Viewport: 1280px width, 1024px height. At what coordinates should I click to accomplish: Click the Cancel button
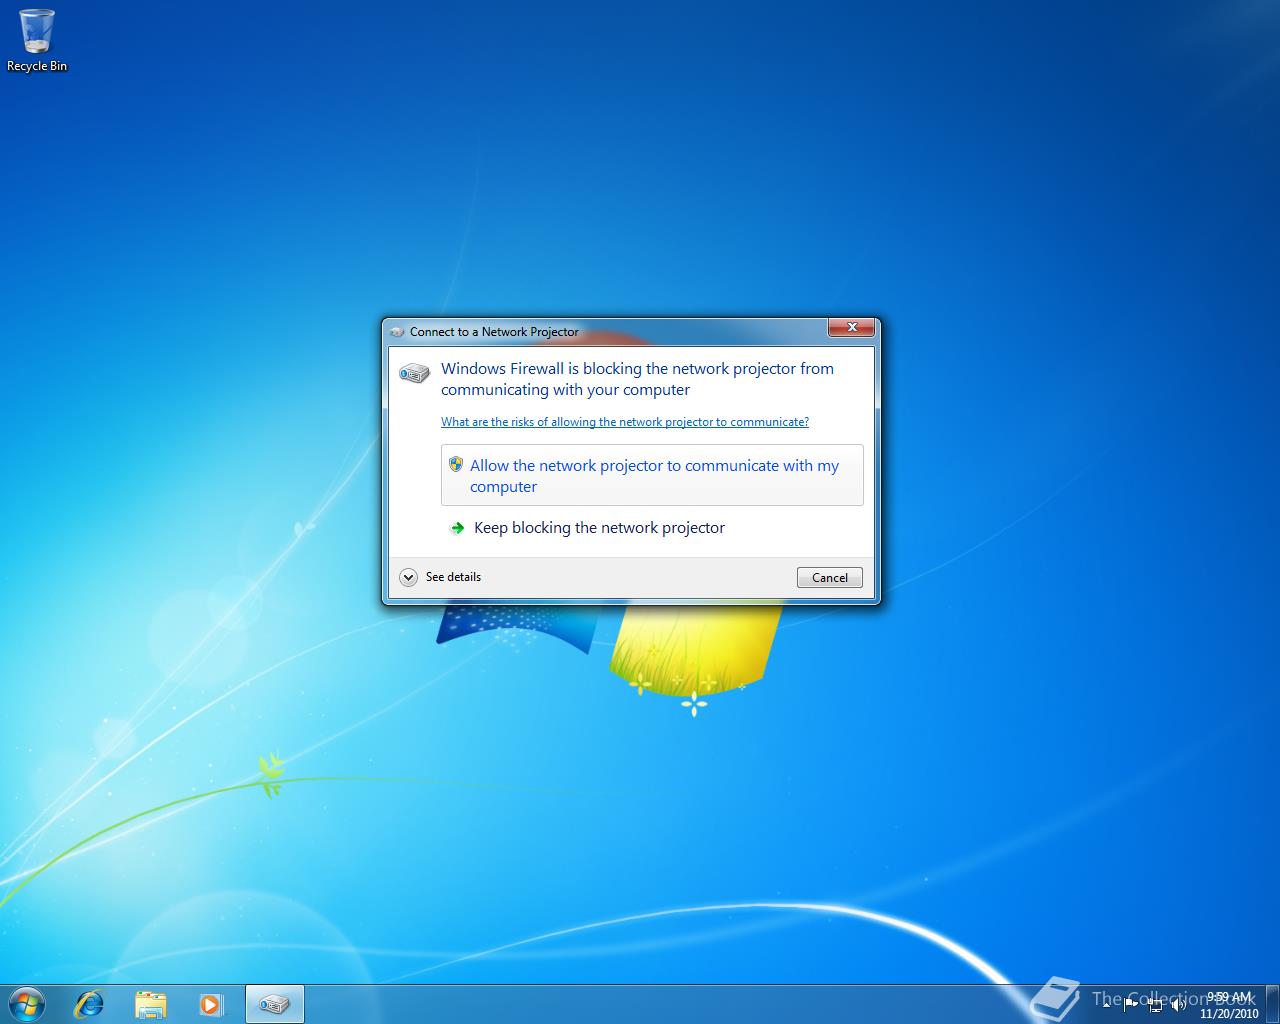click(830, 578)
